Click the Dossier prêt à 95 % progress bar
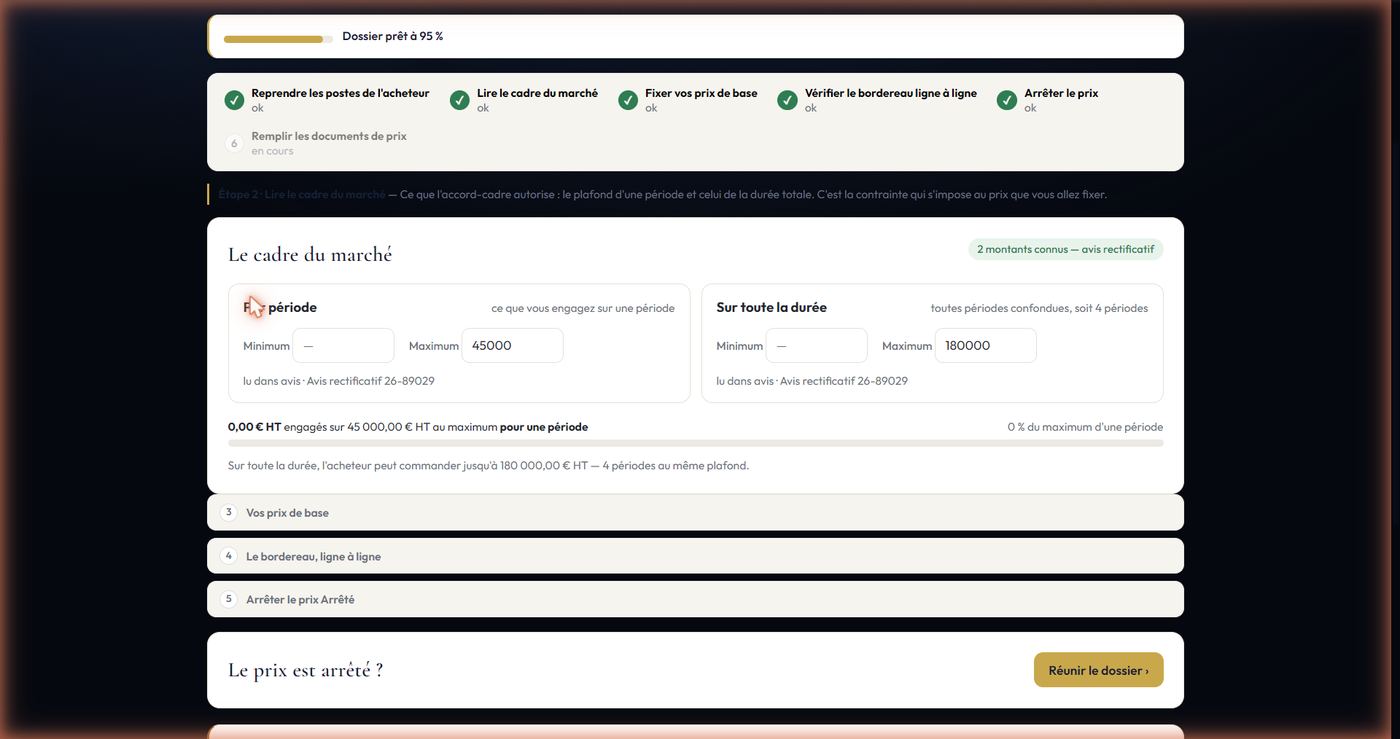The height and width of the screenshot is (739, 1400). pyautogui.click(x=278, y=39)
